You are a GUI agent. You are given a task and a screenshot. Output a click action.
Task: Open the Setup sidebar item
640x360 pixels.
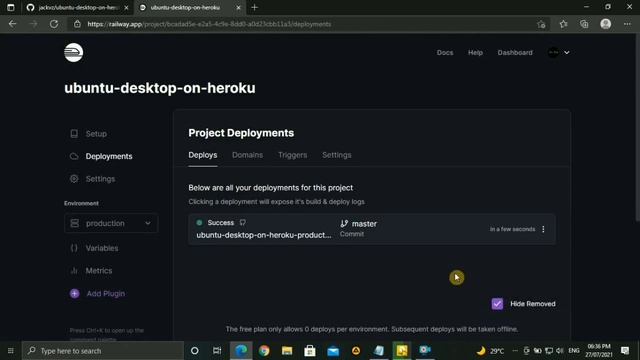click(96, 134)
